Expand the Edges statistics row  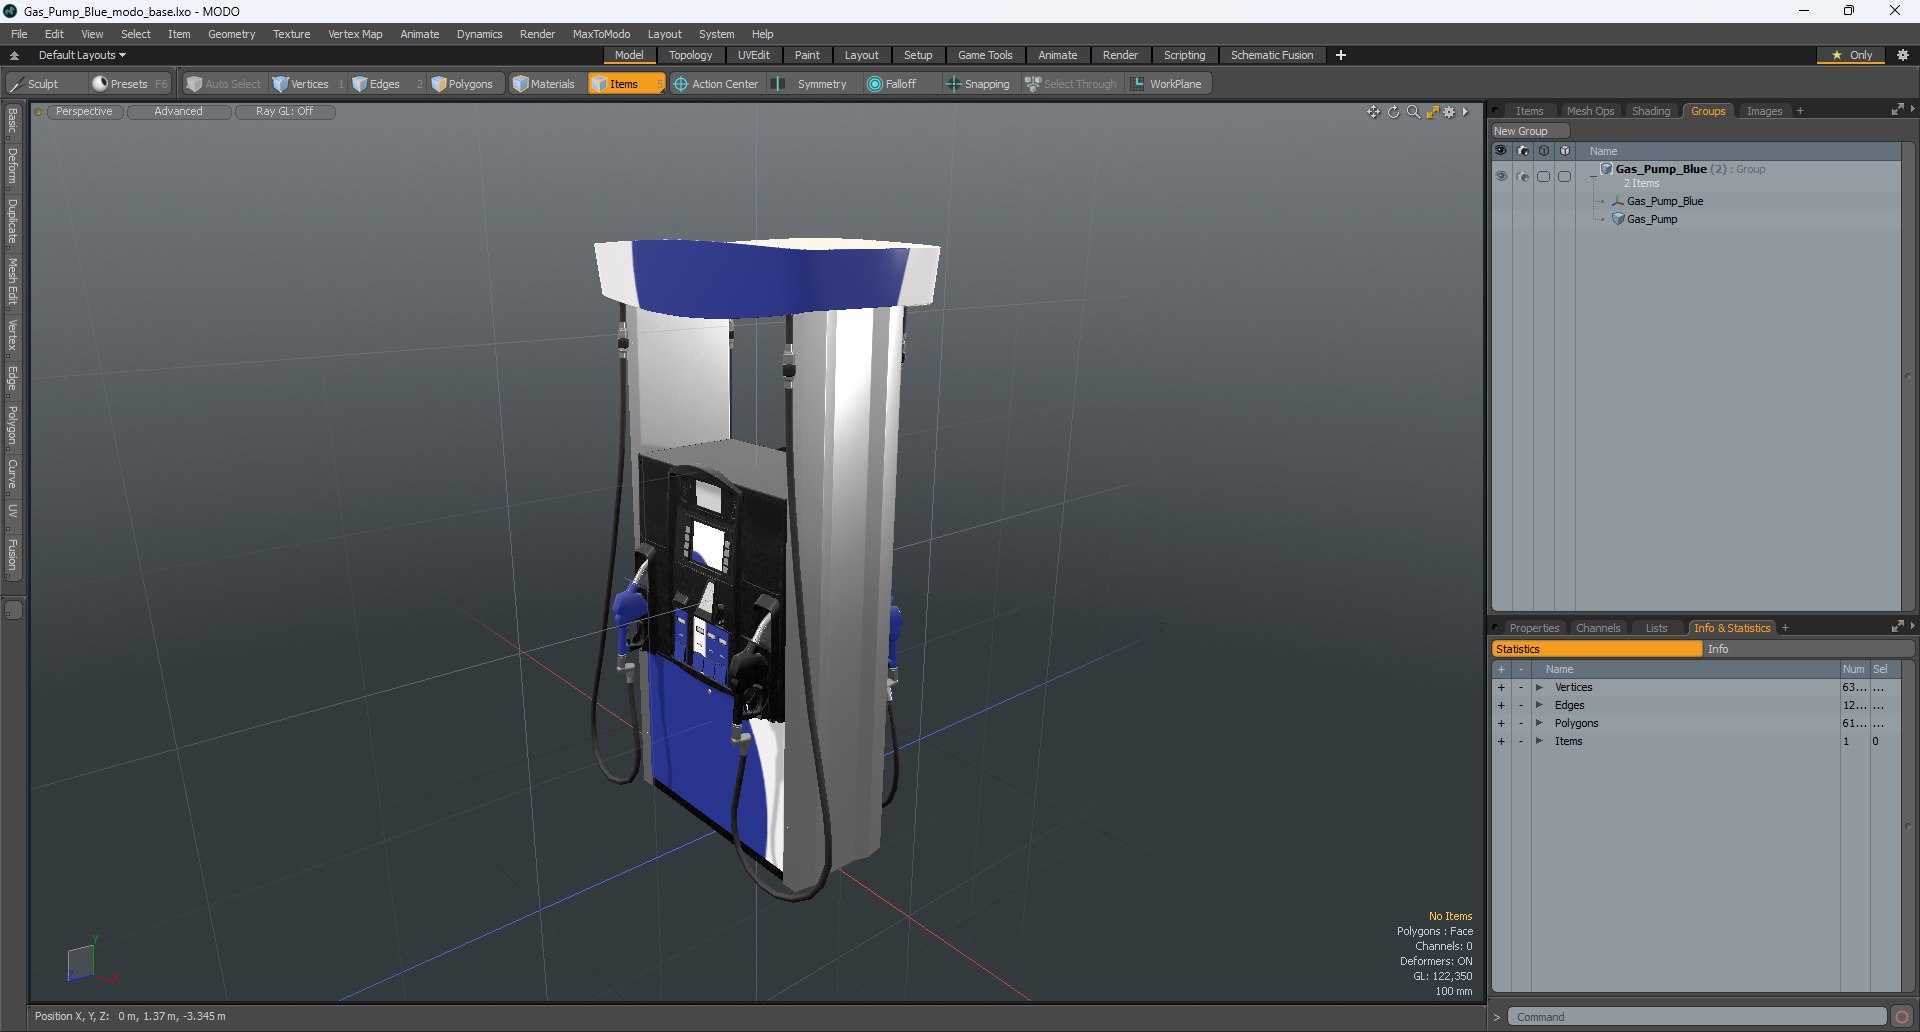tap(1540, 705)
